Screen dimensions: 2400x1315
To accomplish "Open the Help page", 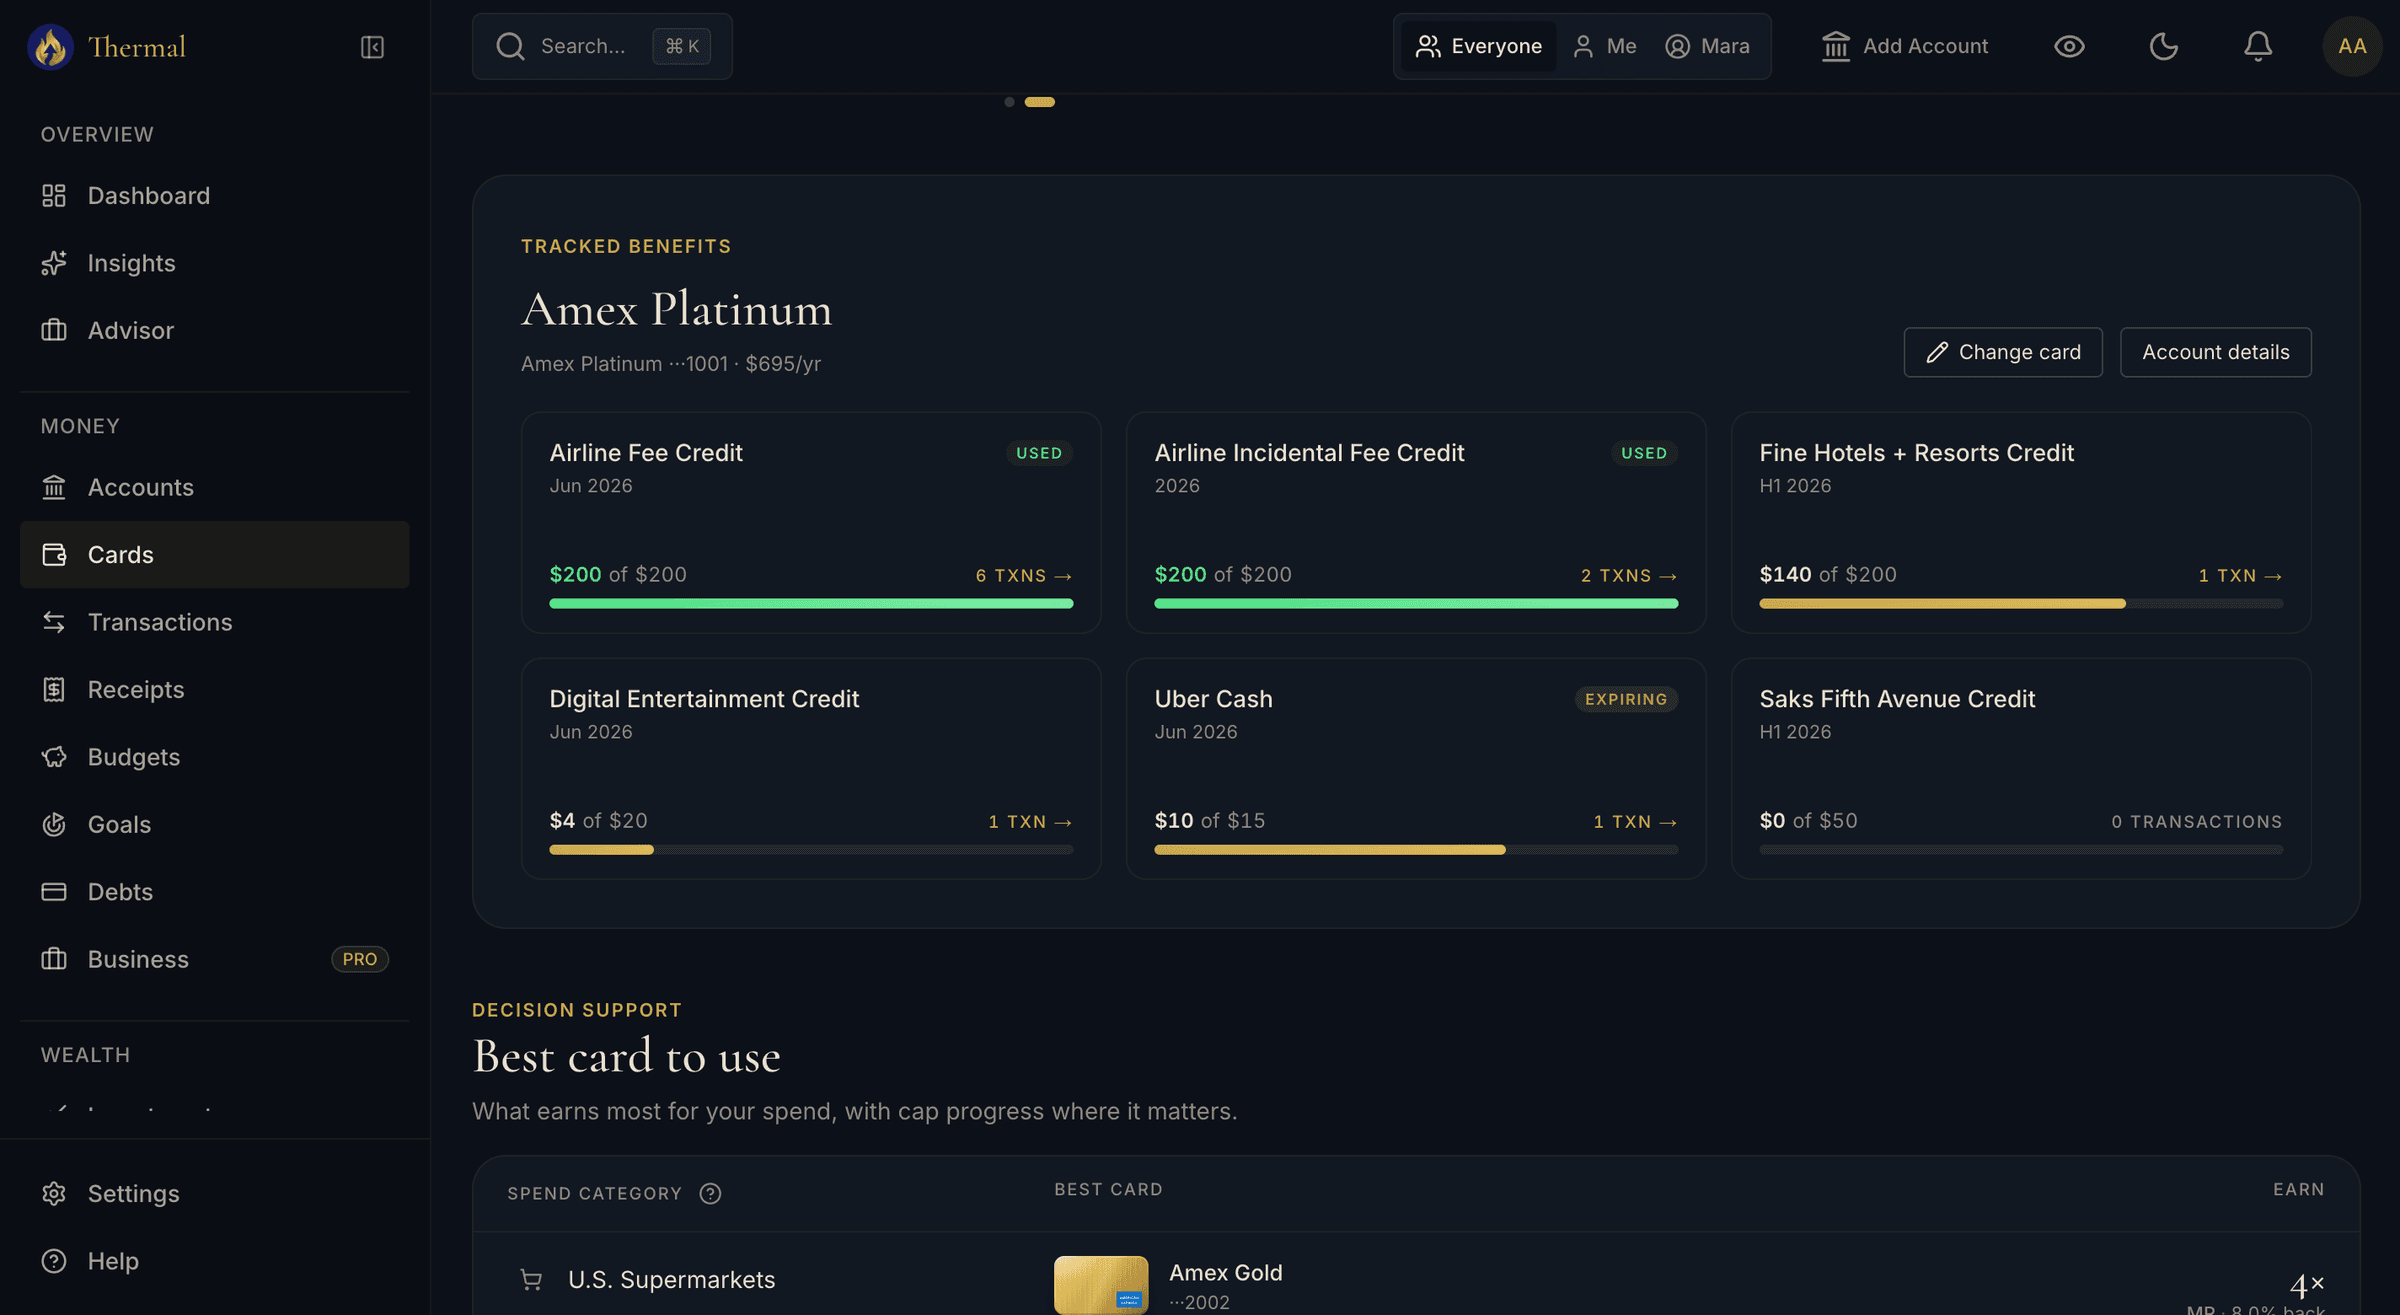I will (214, 1261).
